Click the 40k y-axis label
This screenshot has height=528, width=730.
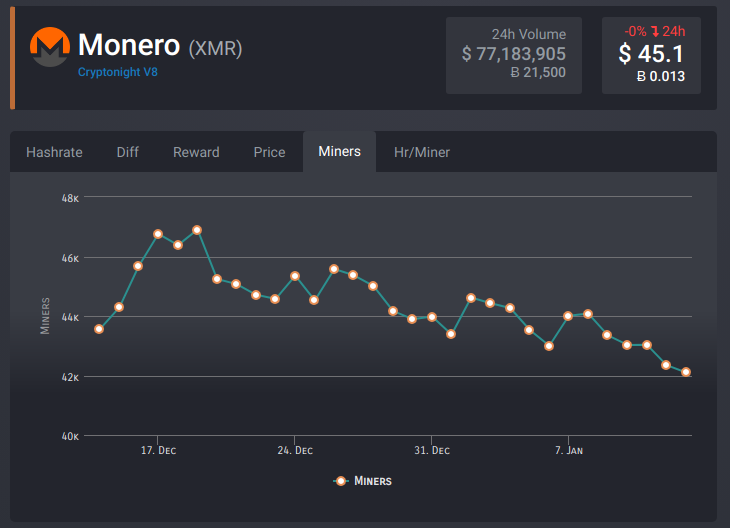point(70,437)
